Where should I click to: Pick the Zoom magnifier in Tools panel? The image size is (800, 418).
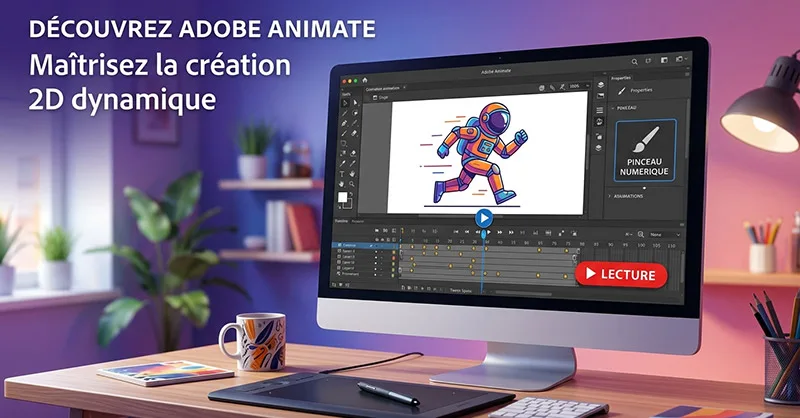[352, 184]
